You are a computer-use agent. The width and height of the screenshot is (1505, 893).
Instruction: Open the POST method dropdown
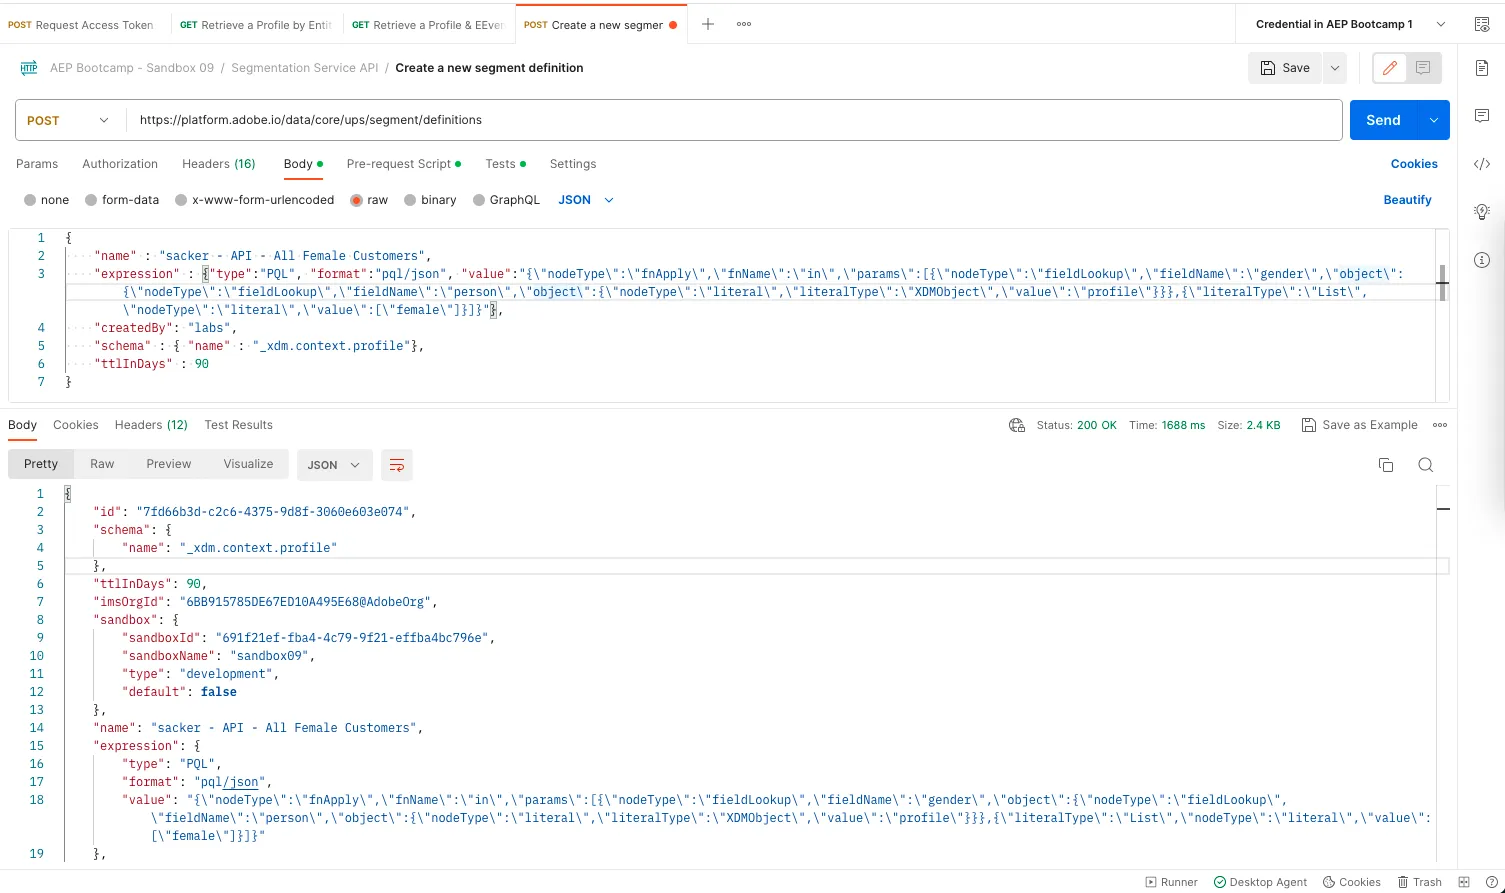tap(69, 120)
